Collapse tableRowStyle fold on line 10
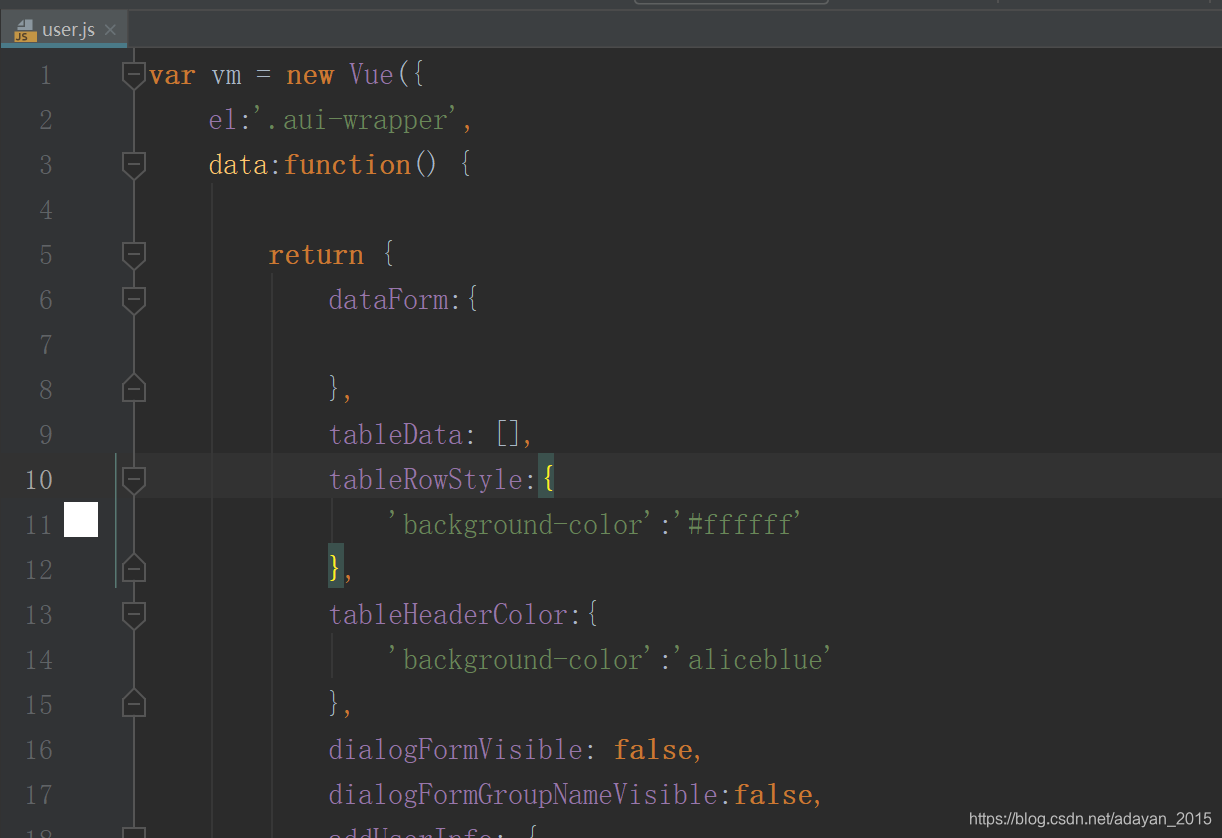 coord(134,480)
